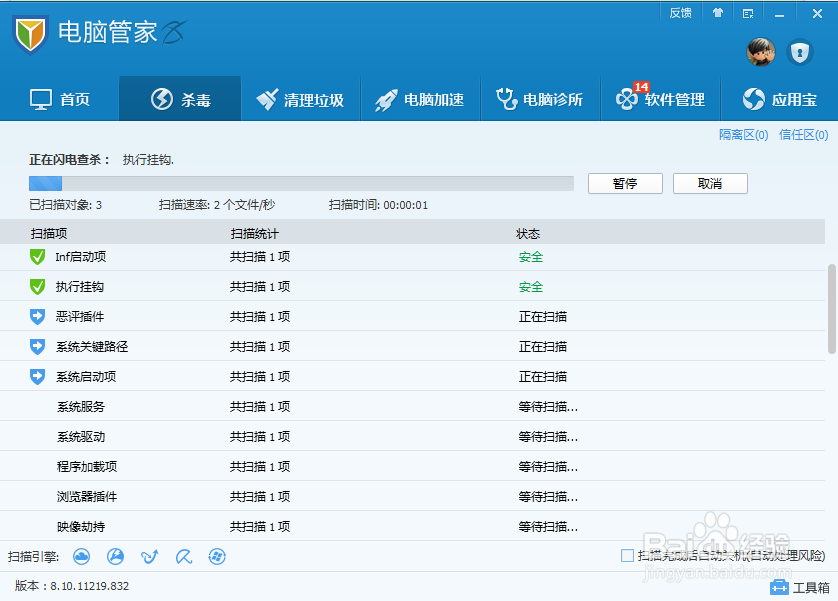
Task: Click the lightning-globe scan engine icon
Action: tap(115, 557)
